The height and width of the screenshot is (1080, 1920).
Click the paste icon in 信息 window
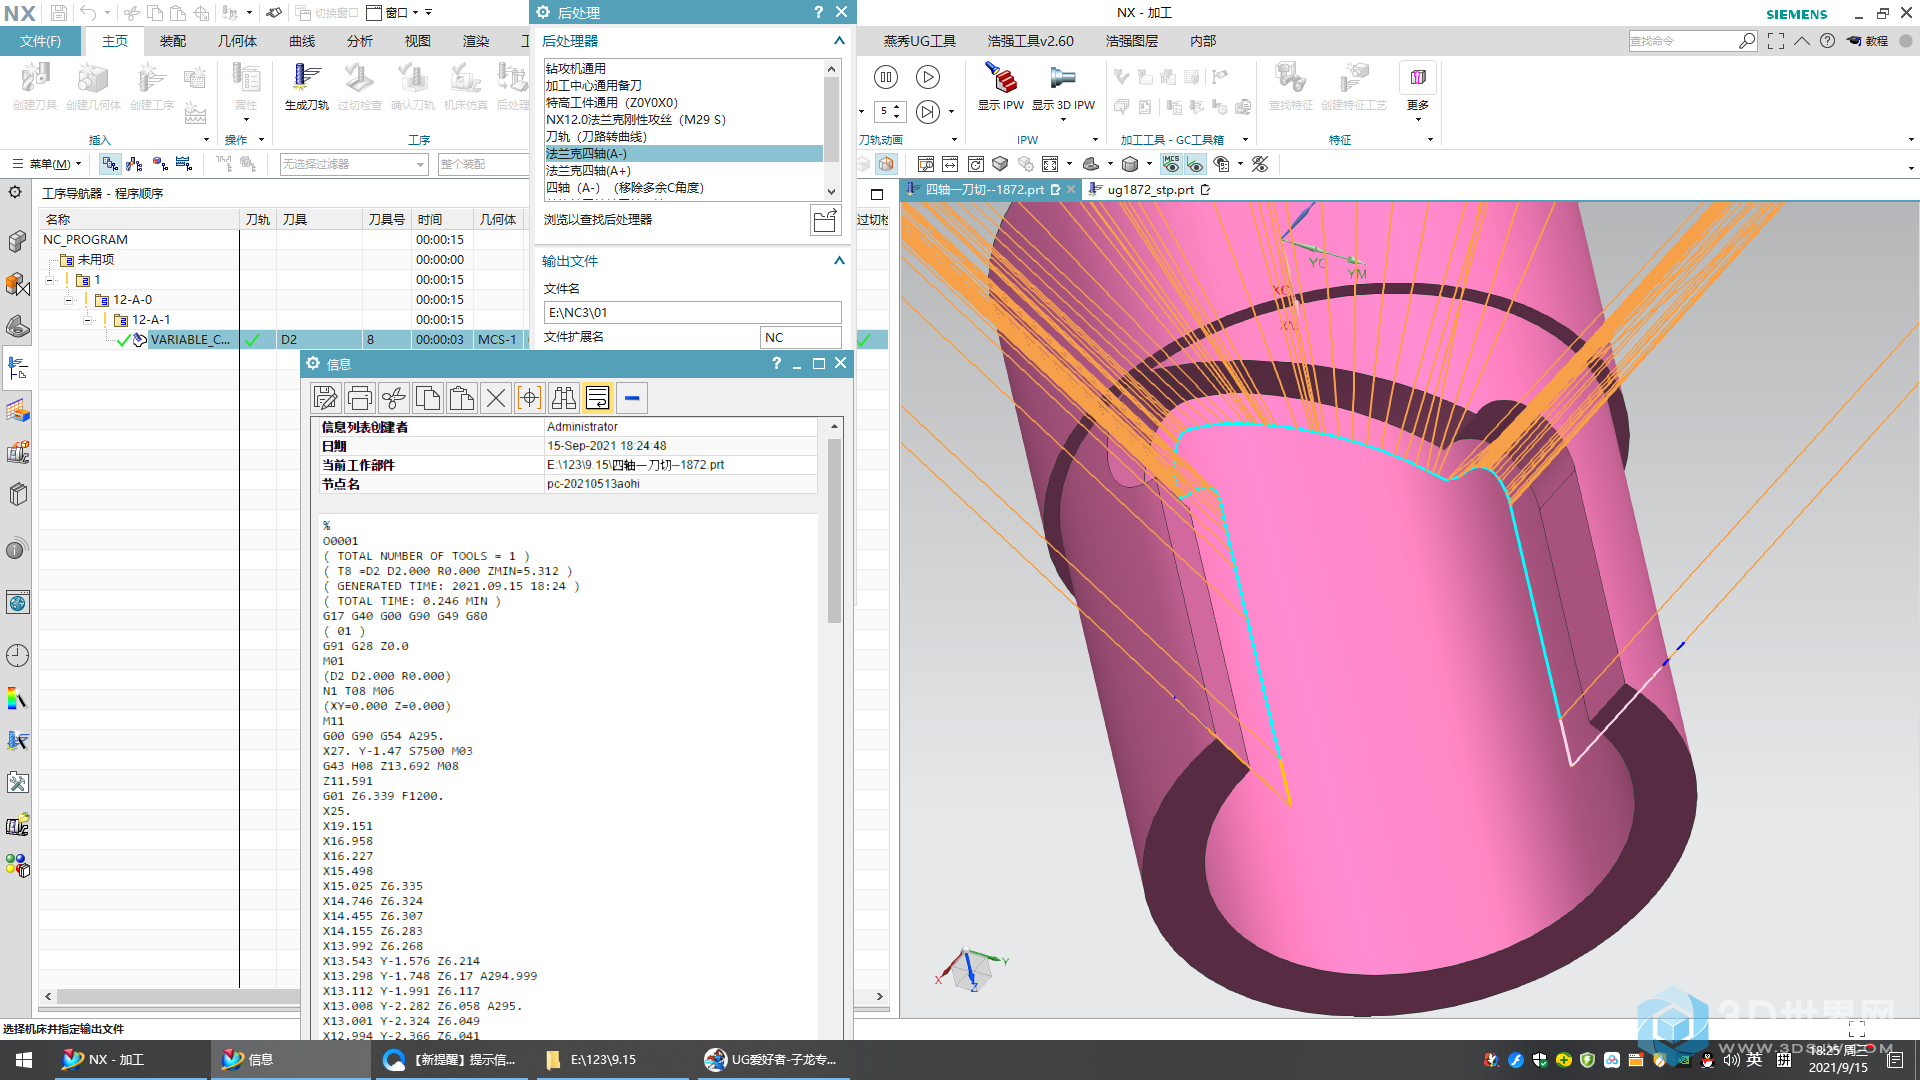462,398
